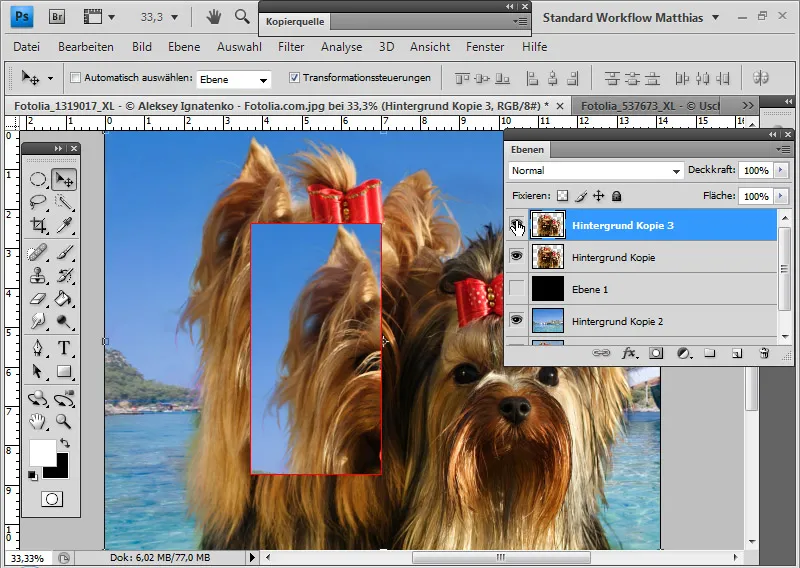Viewport: 800px width, 568px height.
Task: Toggle lock image pixels
Action: point(581,195)
